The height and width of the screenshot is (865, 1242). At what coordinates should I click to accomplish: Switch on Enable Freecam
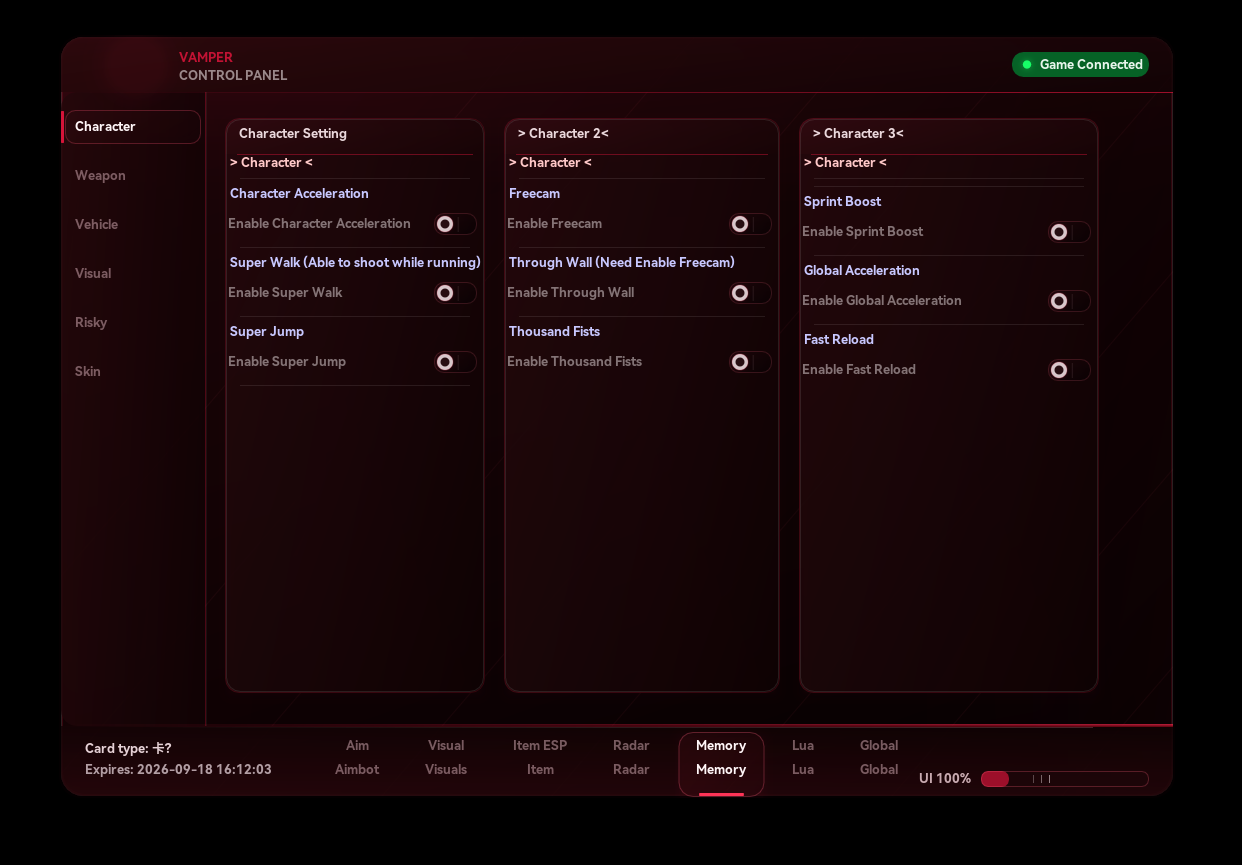point(751,224)
